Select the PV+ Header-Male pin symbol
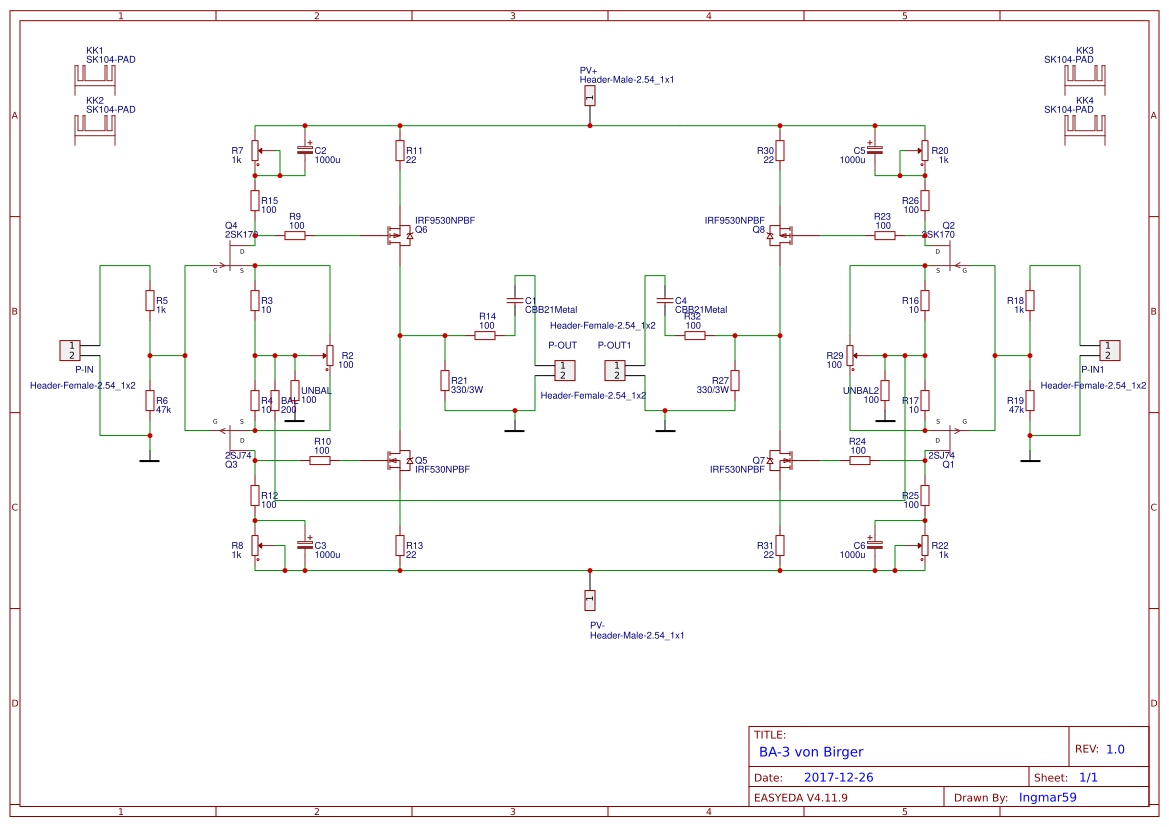The width and height of the screenshot is (1169, 827). 590,93
